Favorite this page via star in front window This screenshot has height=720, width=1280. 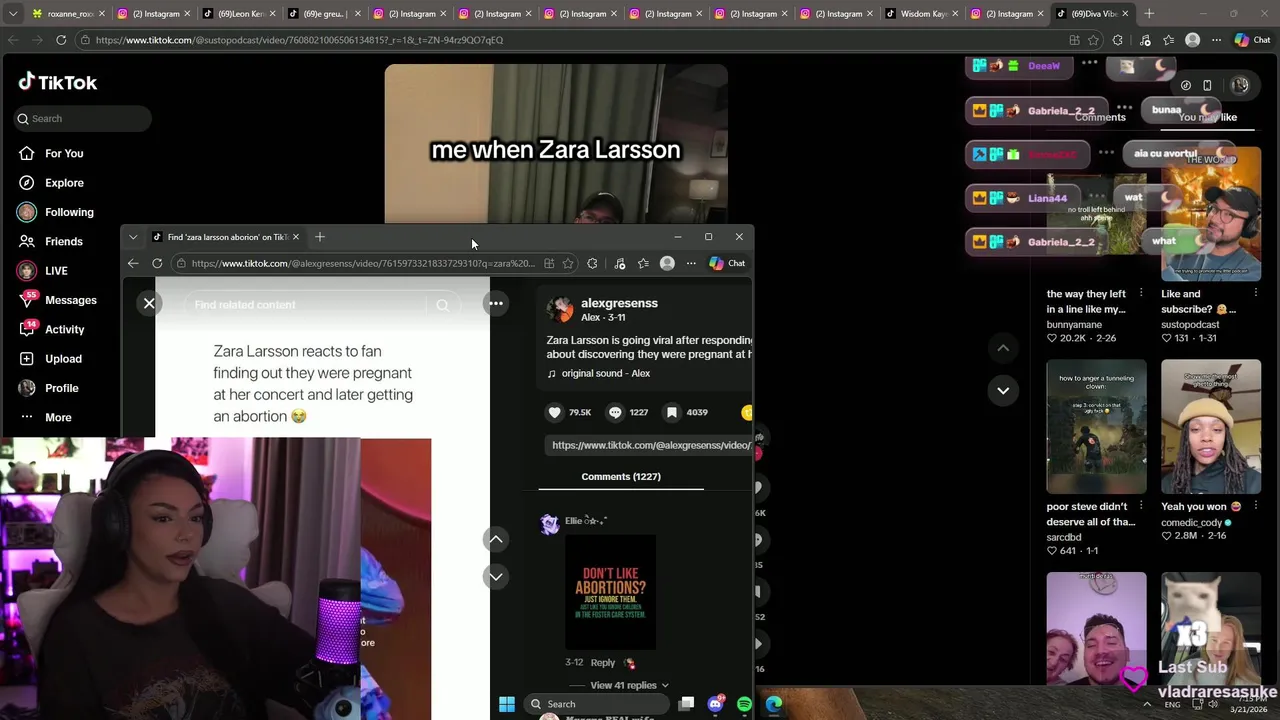[x=568, y=263]
